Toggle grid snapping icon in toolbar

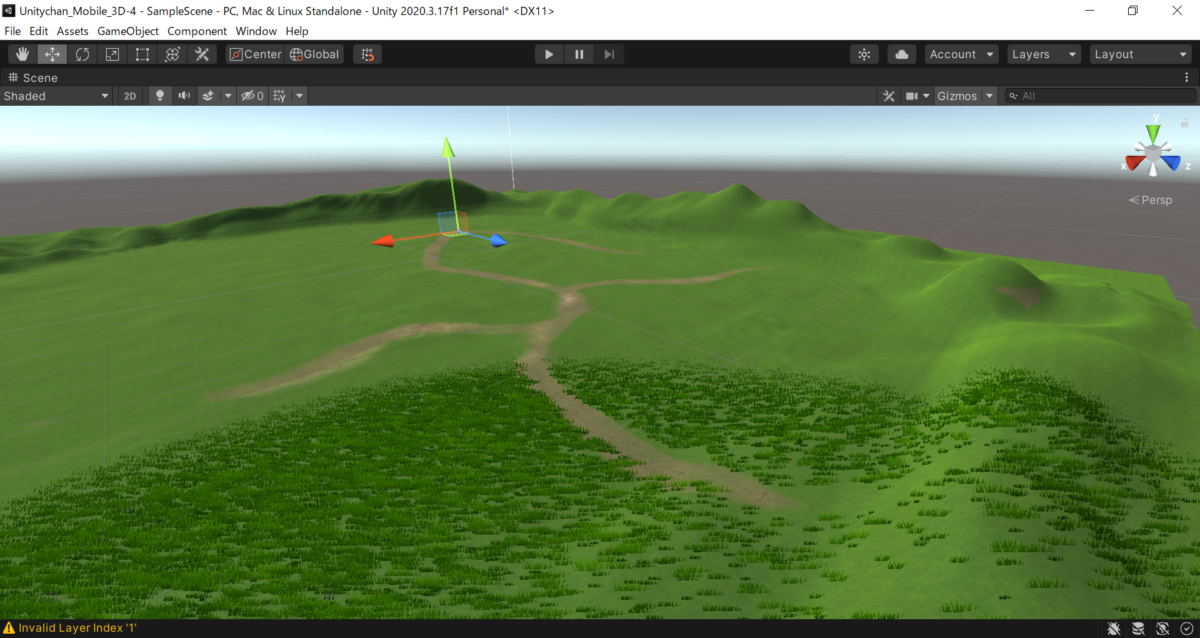[367, 54]
